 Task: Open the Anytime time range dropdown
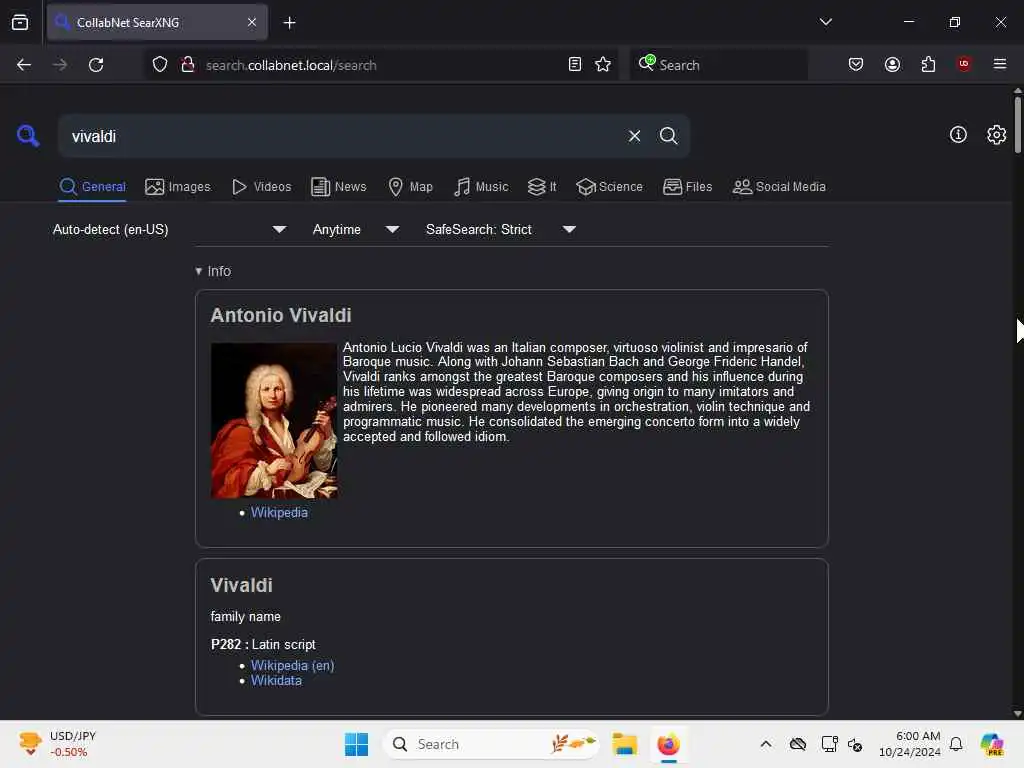point(356,230)
